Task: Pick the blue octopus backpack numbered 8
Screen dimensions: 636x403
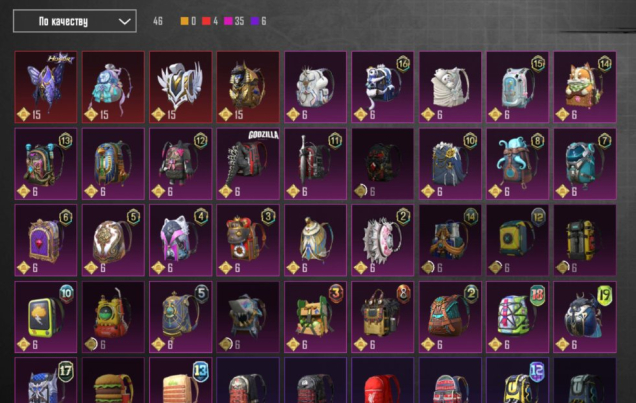Action: [518, 164]
